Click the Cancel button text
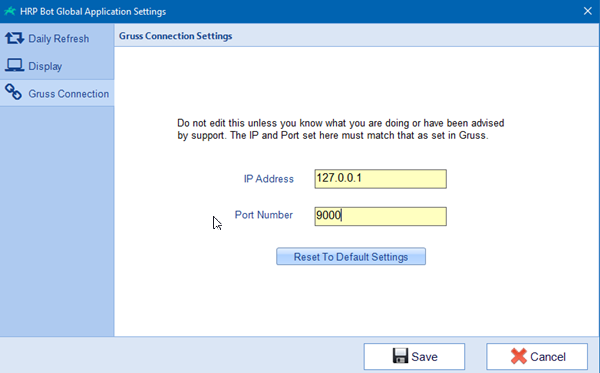This screenshot has width=600, height=373. click(x=548, y=357)
